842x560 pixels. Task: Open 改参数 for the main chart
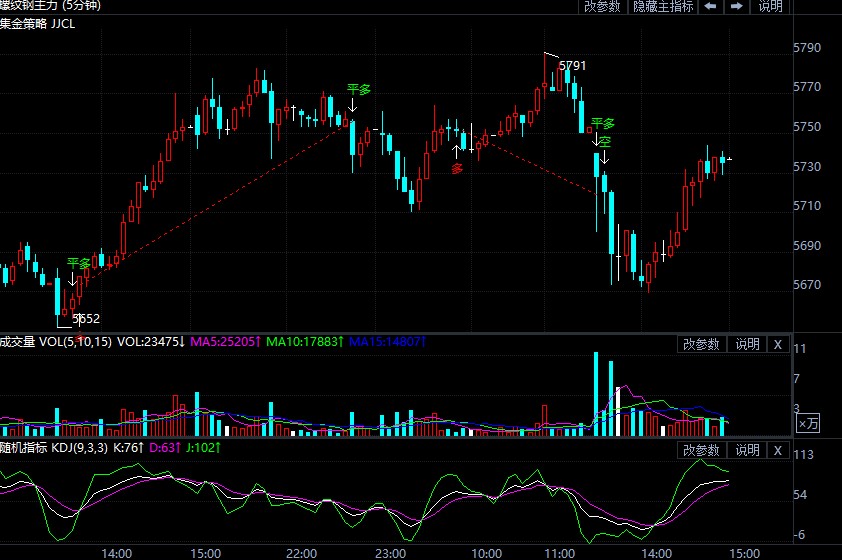[x=603, y=6]
